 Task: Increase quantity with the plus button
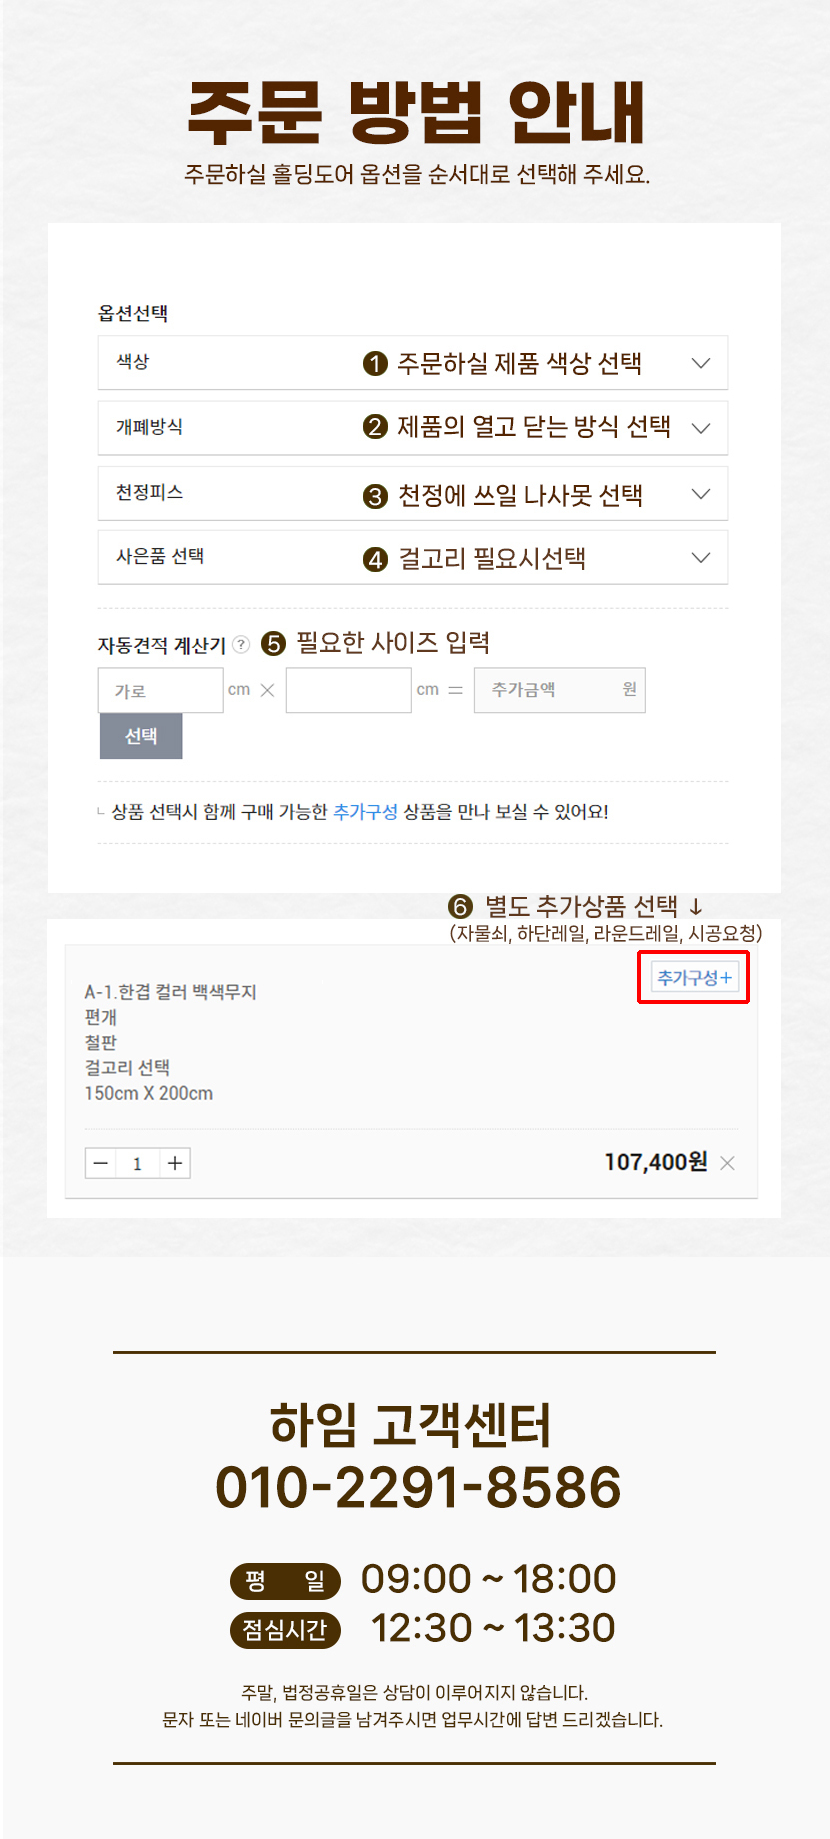tap(175, 1163)
